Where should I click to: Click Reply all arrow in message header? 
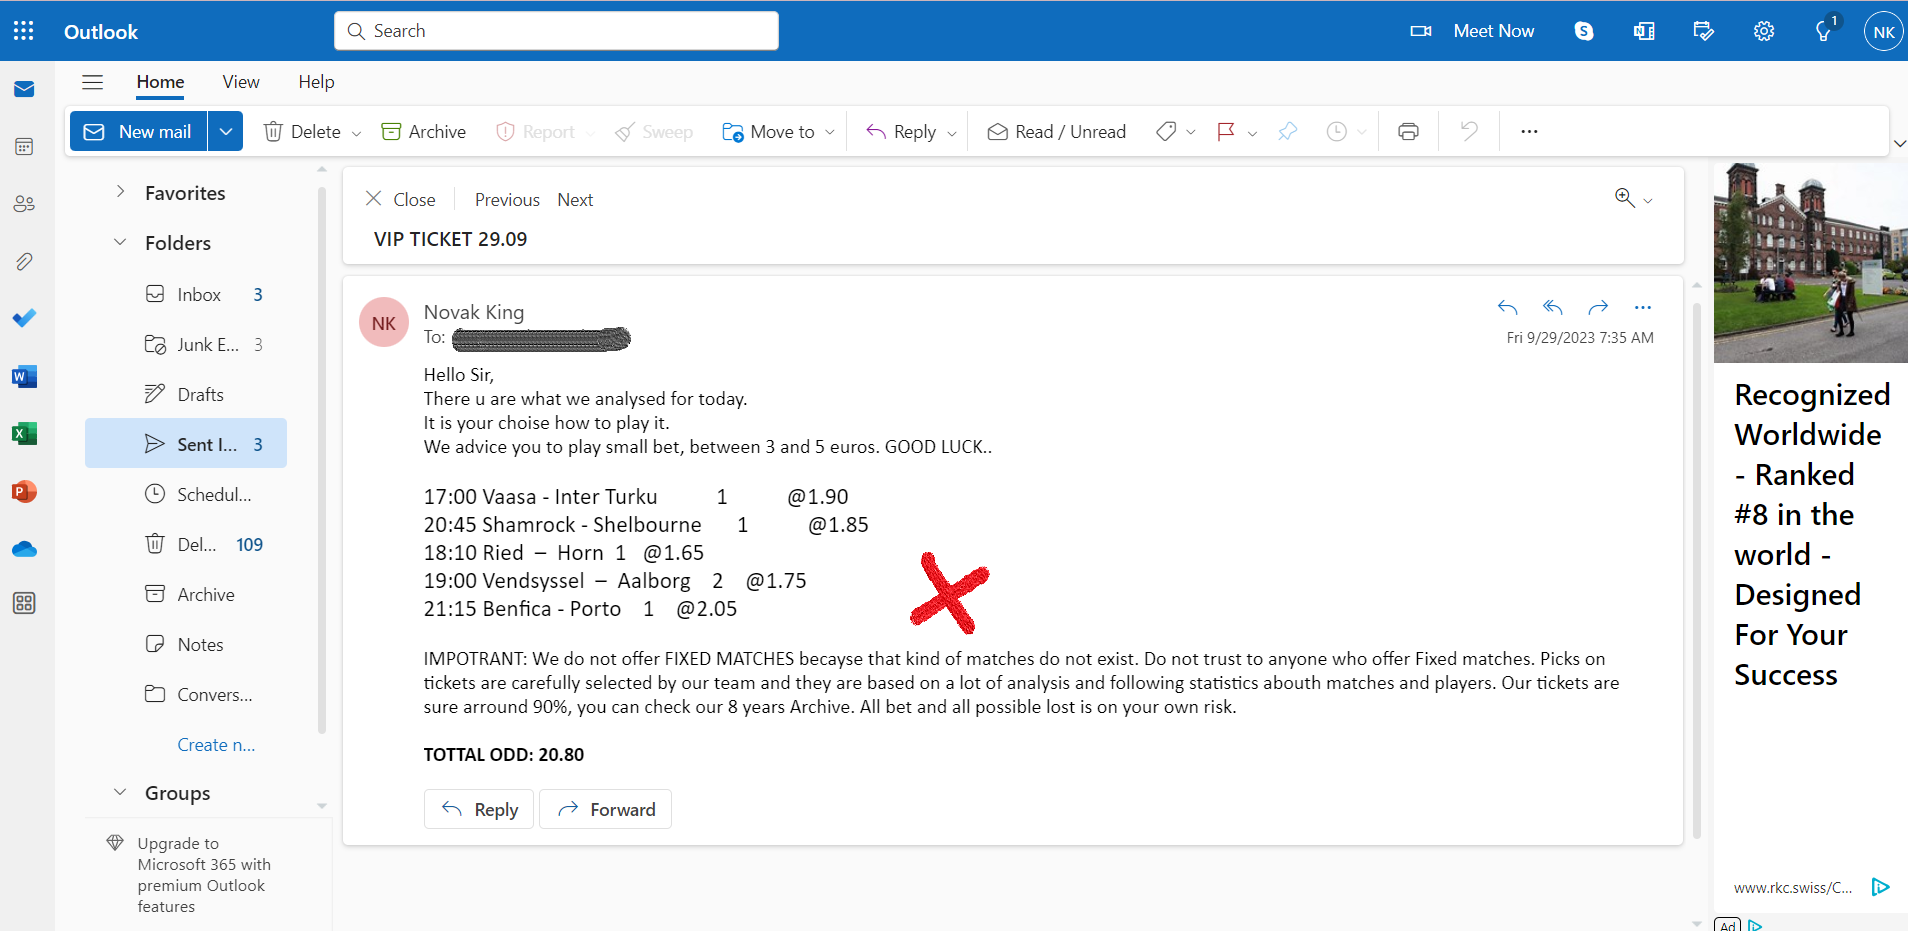tap(1552, 307)
